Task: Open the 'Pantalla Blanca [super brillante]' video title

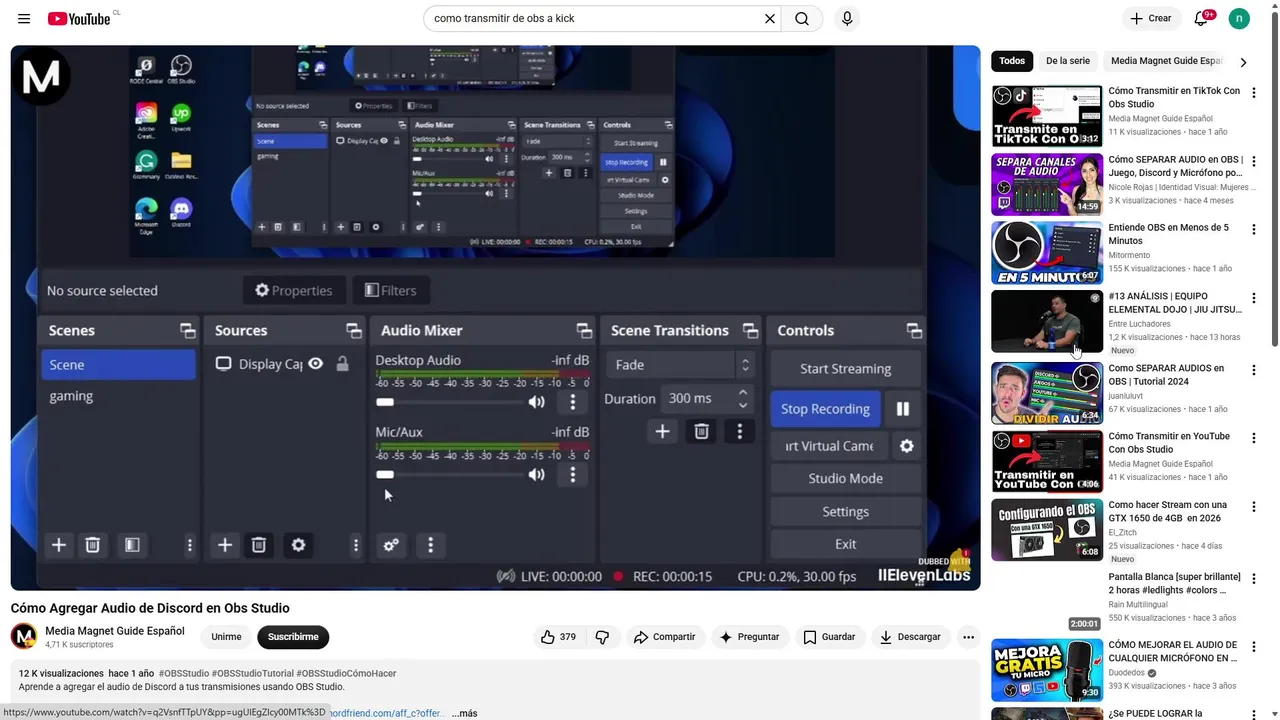Action: tap(1174, 584)
